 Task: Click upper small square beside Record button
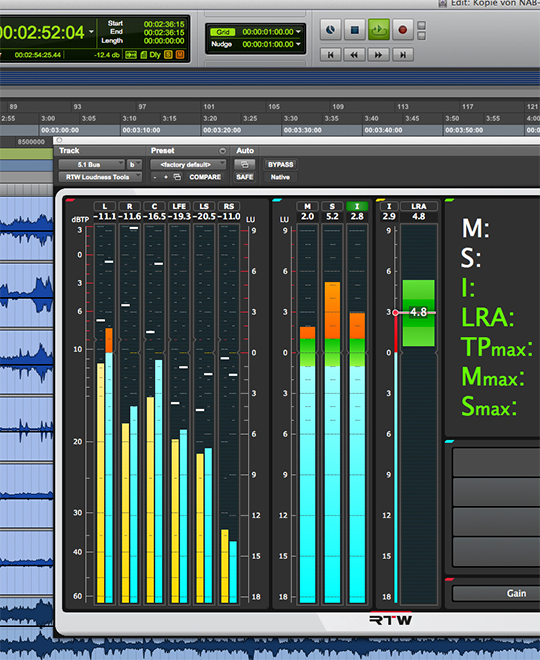421,25
